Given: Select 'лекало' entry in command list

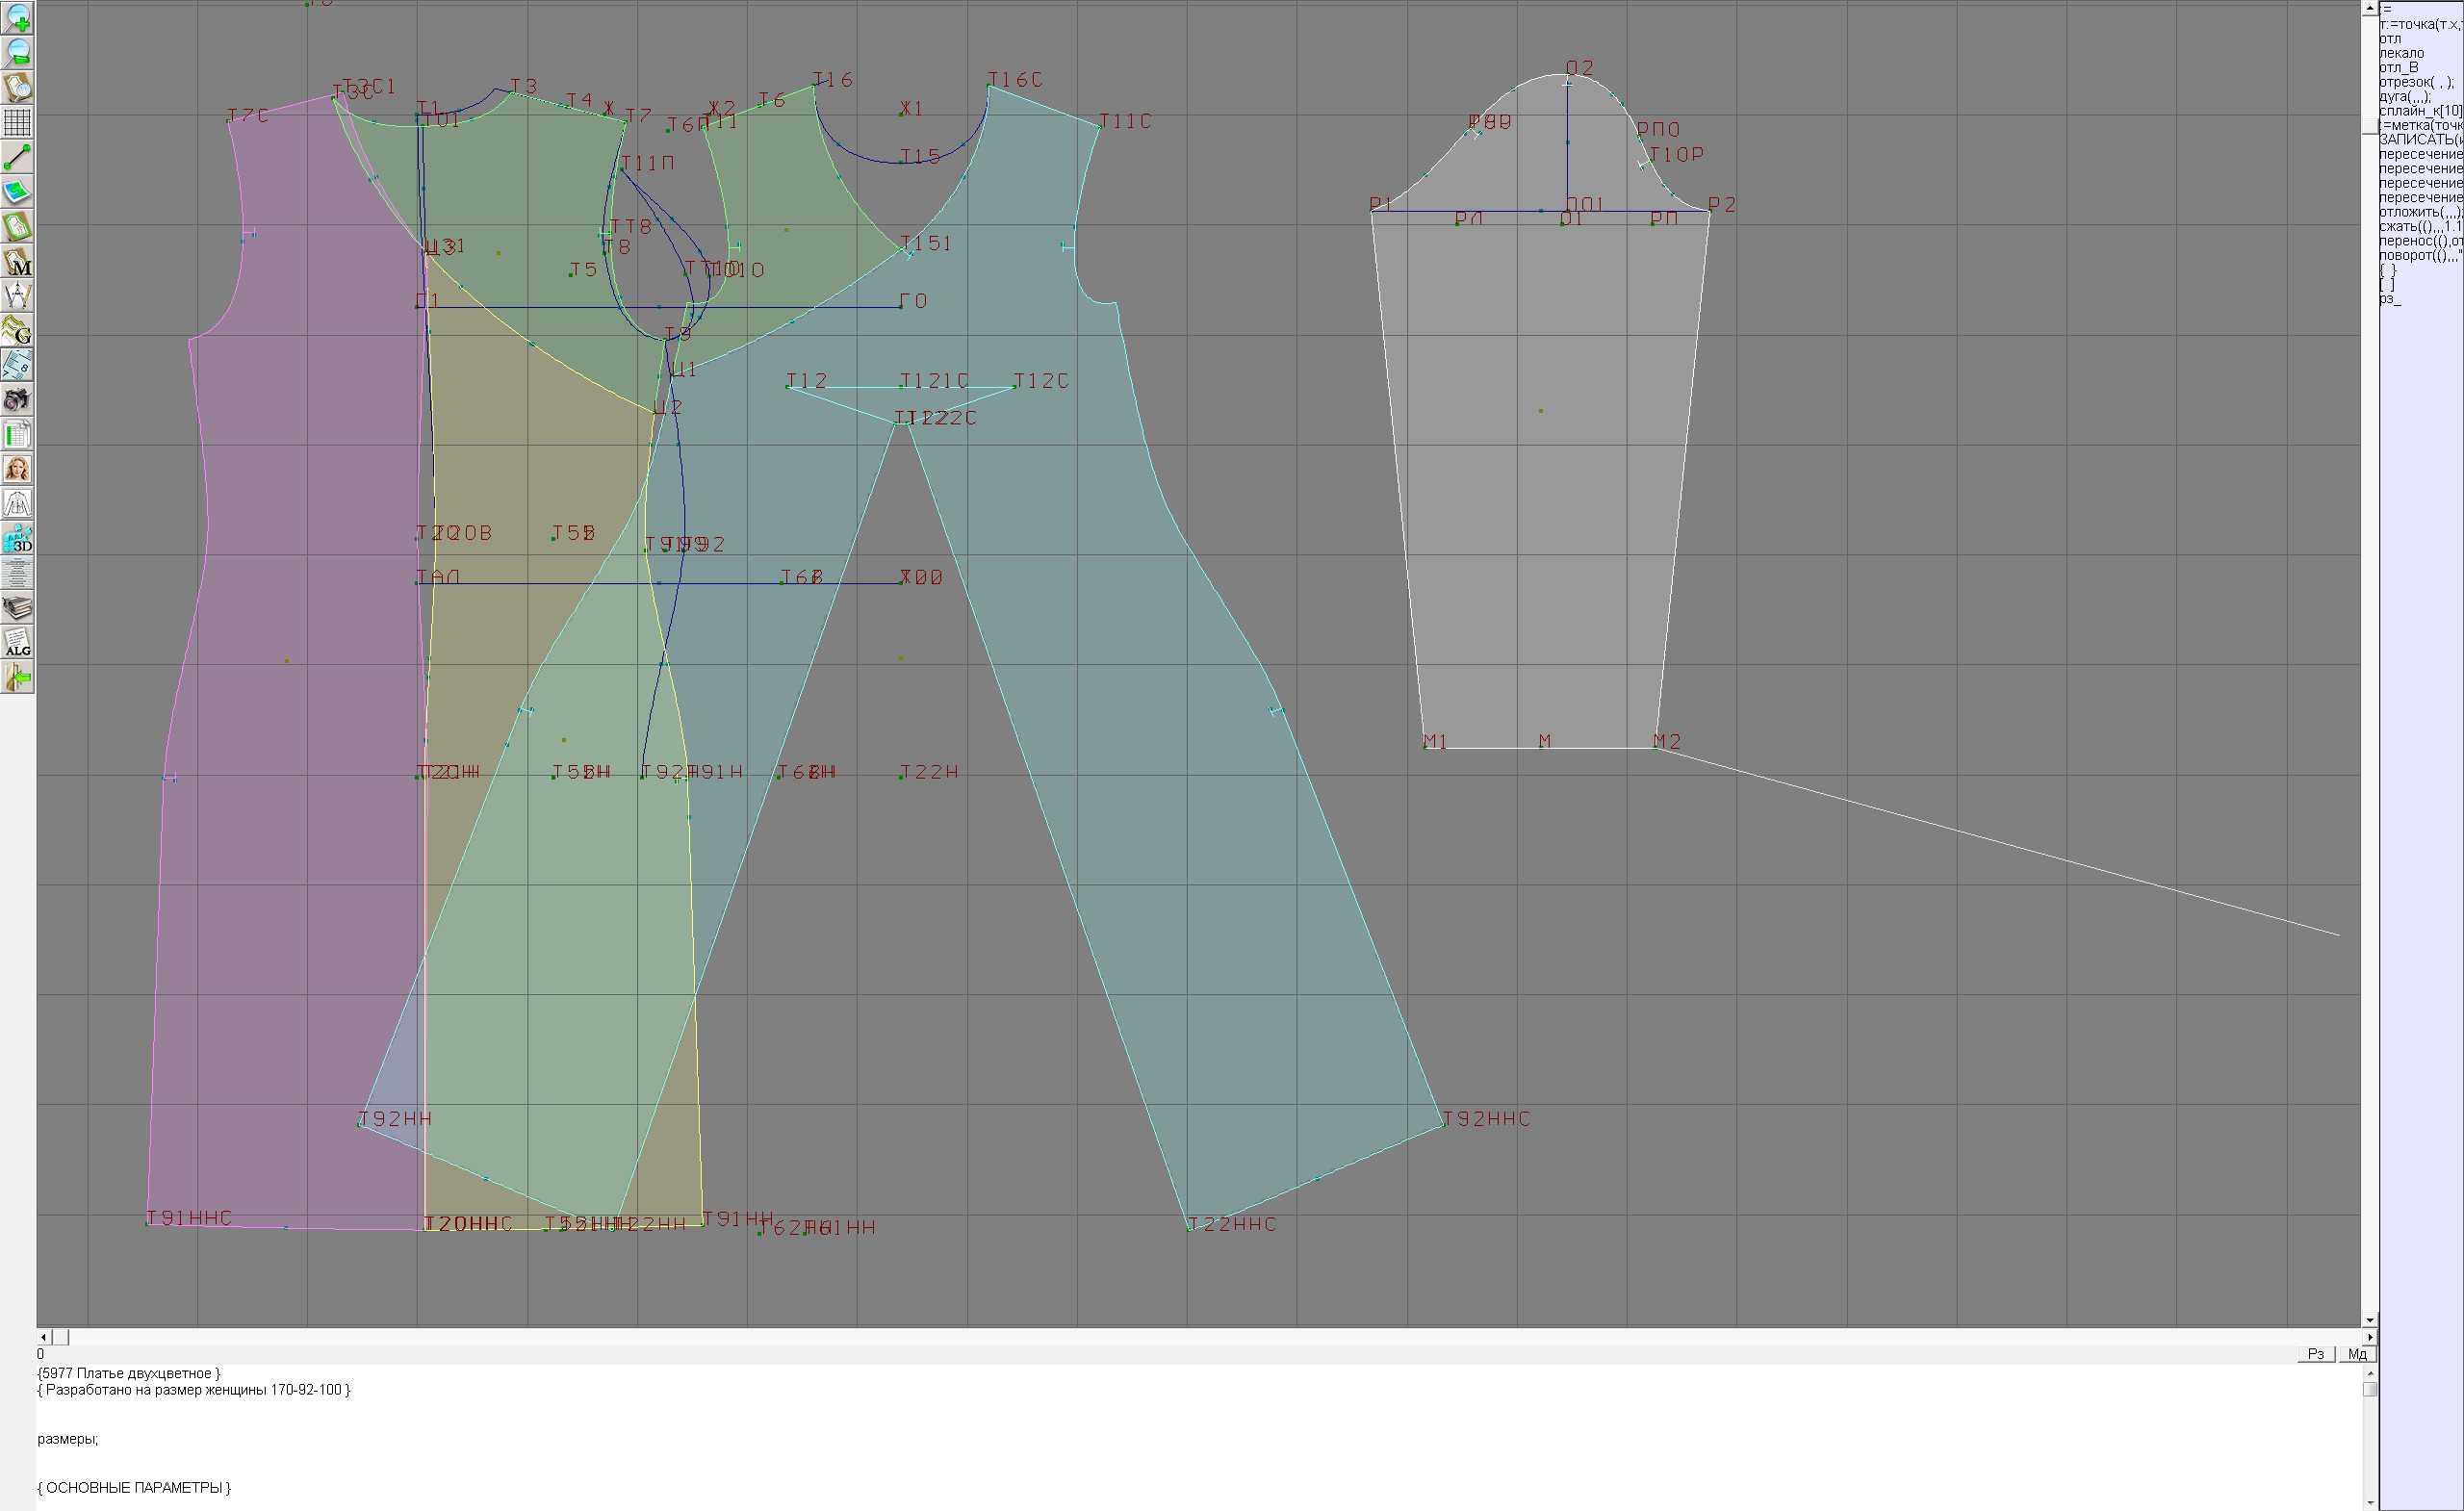Looking at the screenshot, I should pos(2401,53).
